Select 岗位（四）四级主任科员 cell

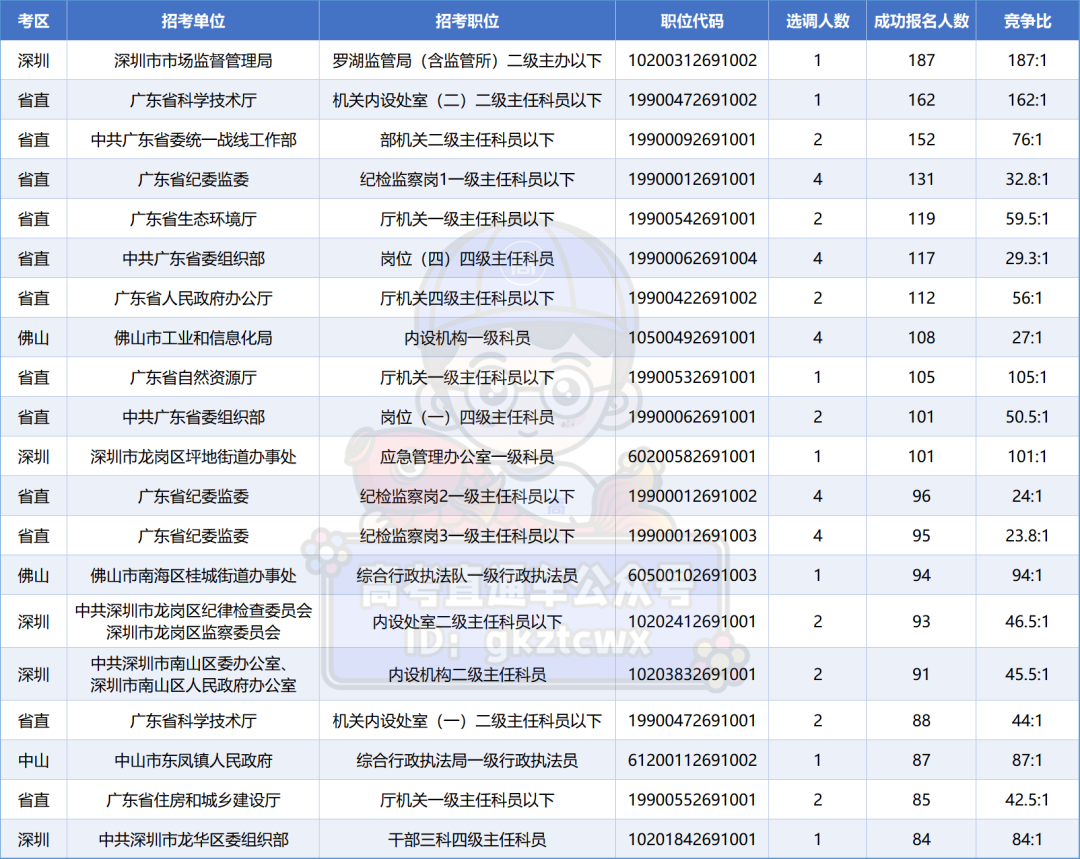467,259
